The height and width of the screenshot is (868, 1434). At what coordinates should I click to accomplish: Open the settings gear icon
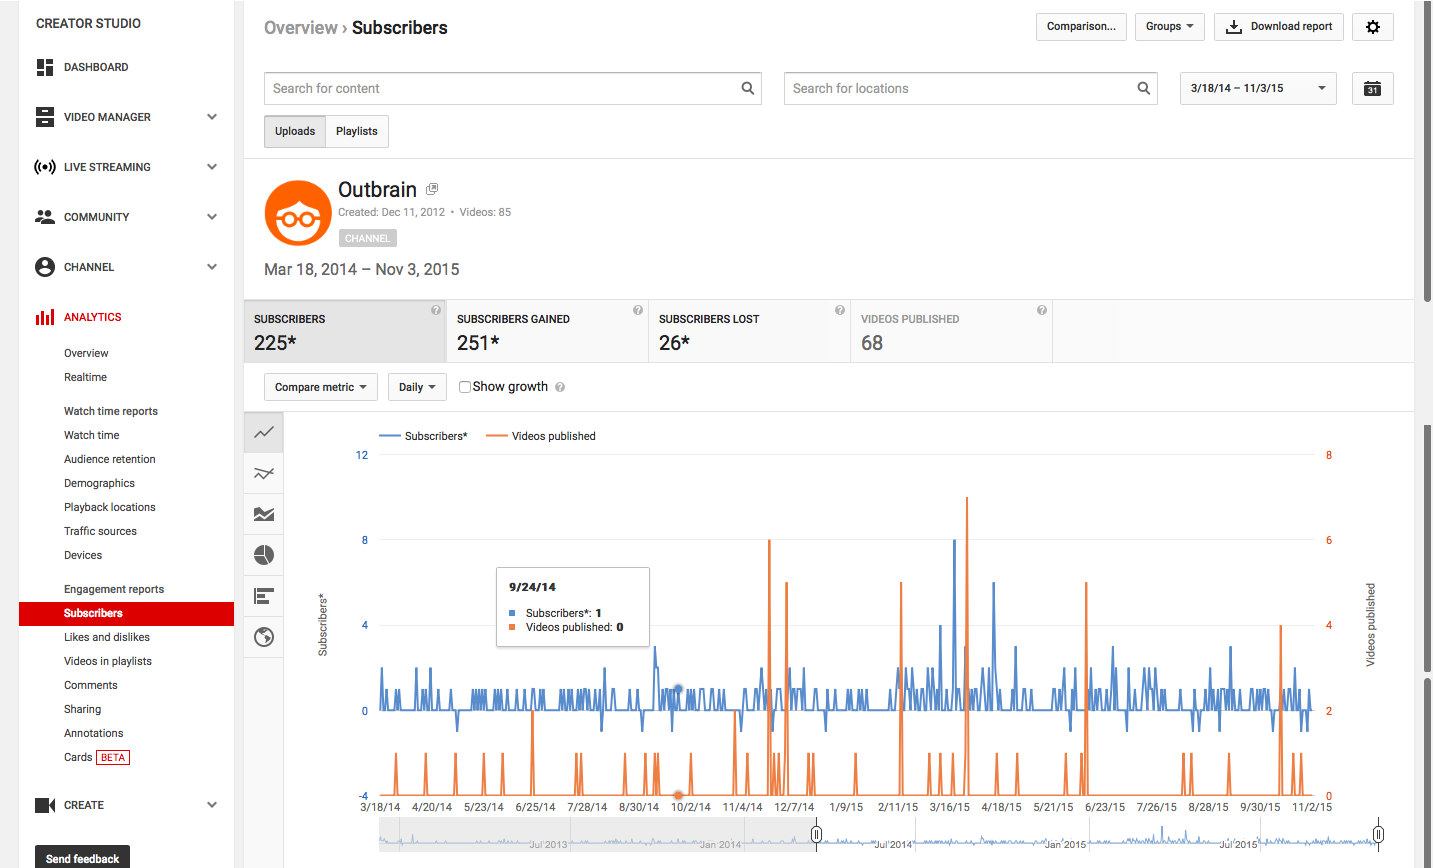pyautogui.click(x=1372, y=27)
